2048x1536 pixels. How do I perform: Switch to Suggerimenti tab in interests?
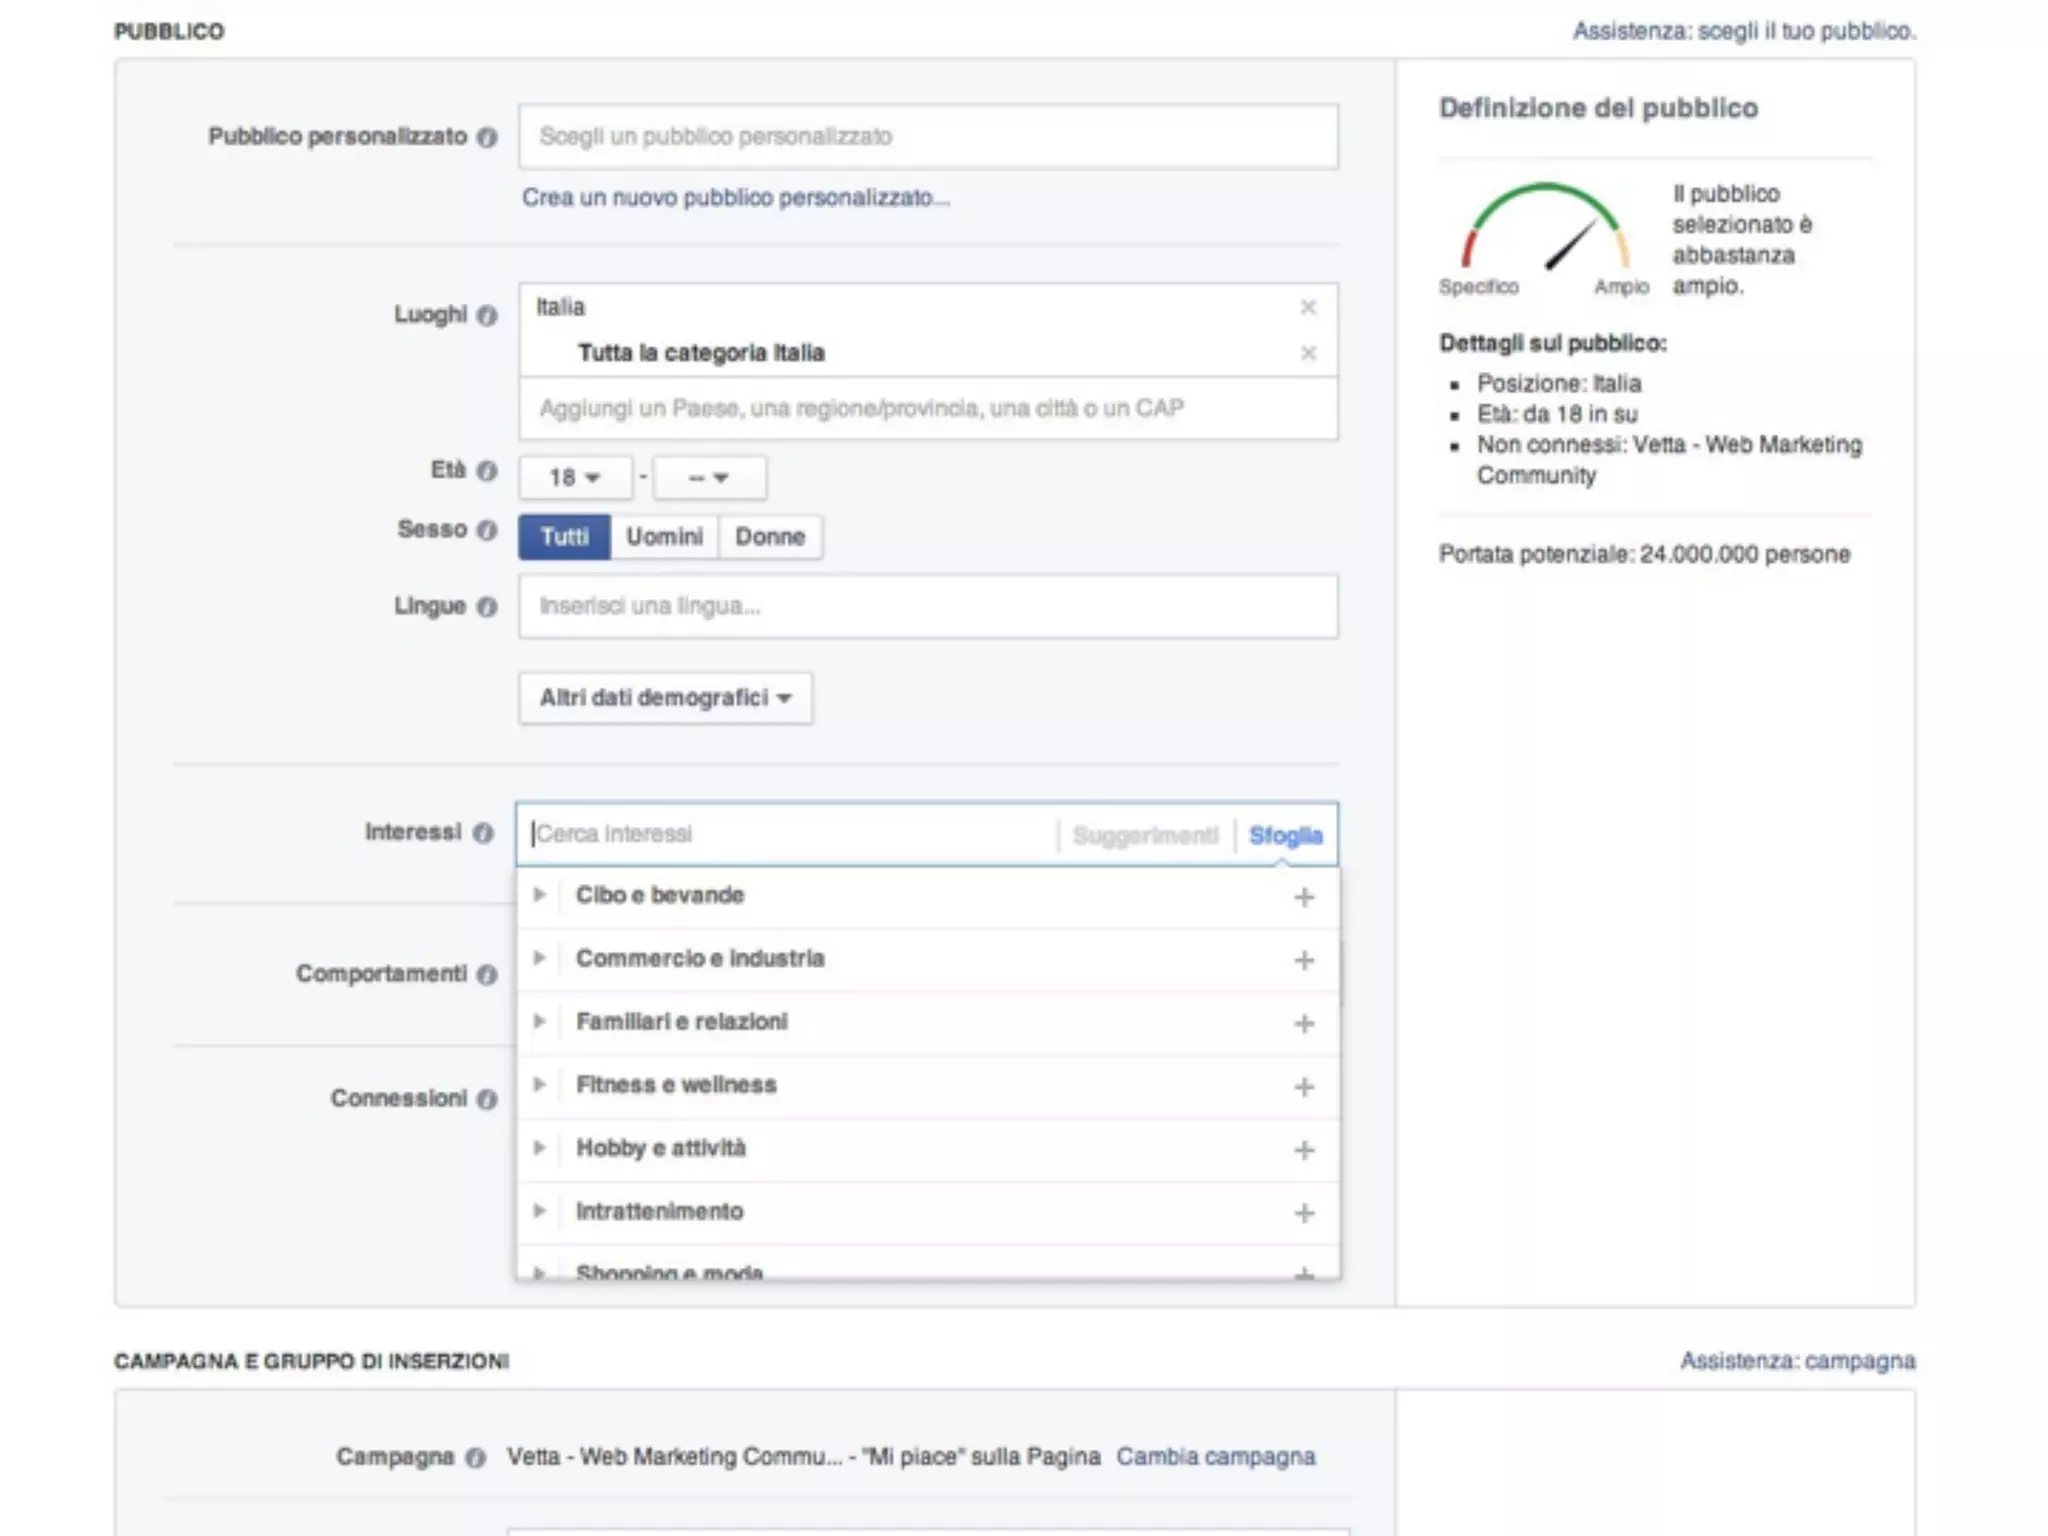tap(1145, 835)
